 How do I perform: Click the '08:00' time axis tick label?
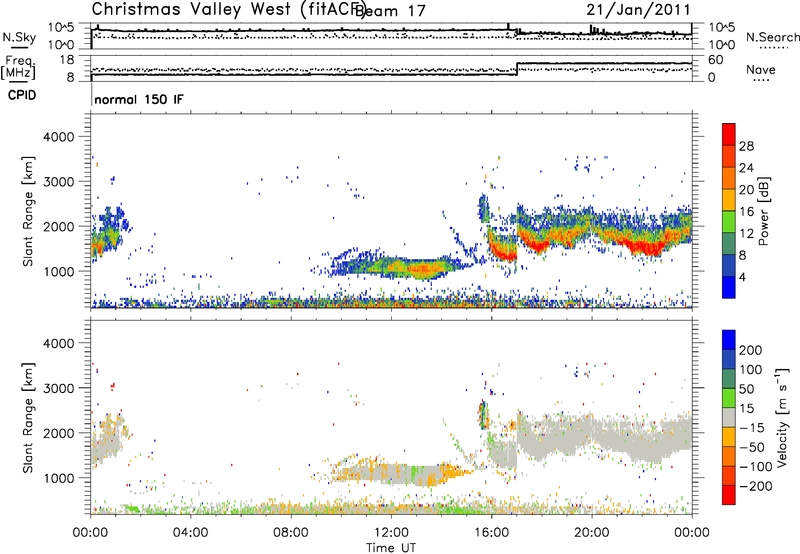[x=291, y=532]
